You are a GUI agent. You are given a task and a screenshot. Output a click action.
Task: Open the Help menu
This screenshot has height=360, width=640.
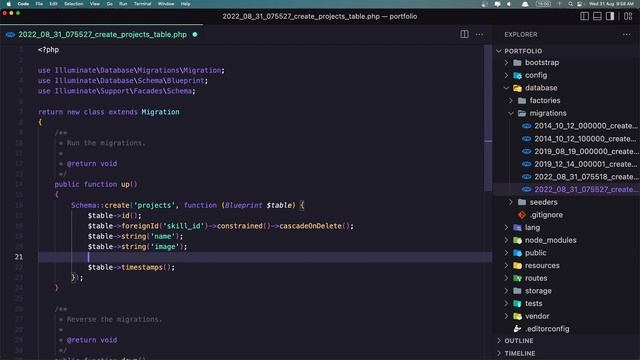(x=185, y=4)
